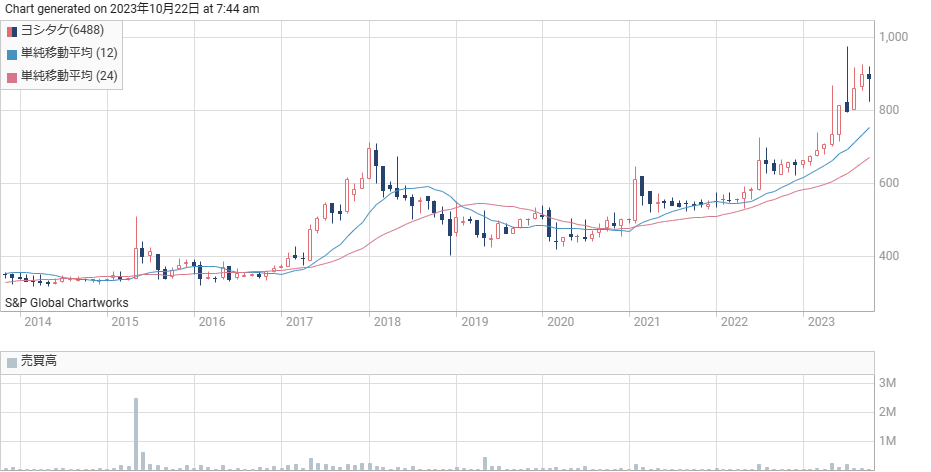Screen dimensions: 931x472
Task: Click the 2M volume axis label
Action: click(x=888, y=412)
